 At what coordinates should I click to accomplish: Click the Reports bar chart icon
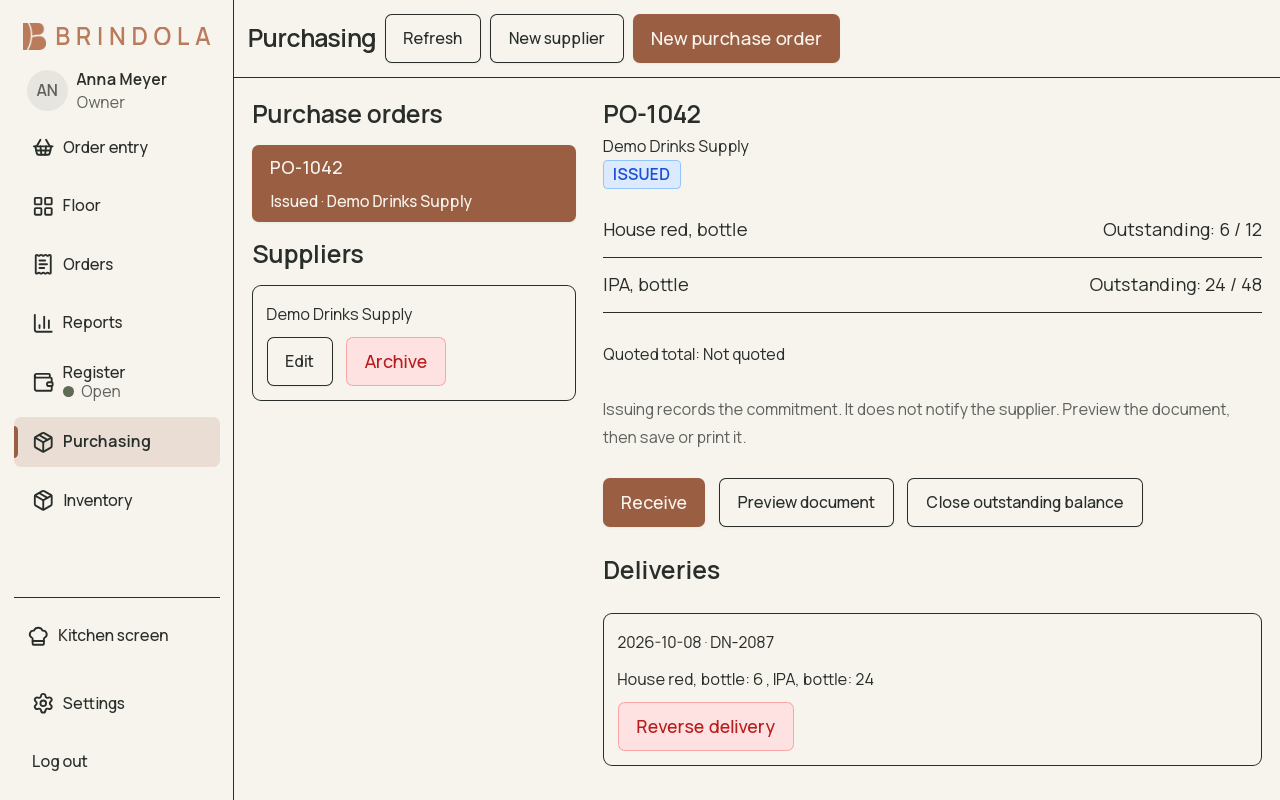[x=43, y=322]
